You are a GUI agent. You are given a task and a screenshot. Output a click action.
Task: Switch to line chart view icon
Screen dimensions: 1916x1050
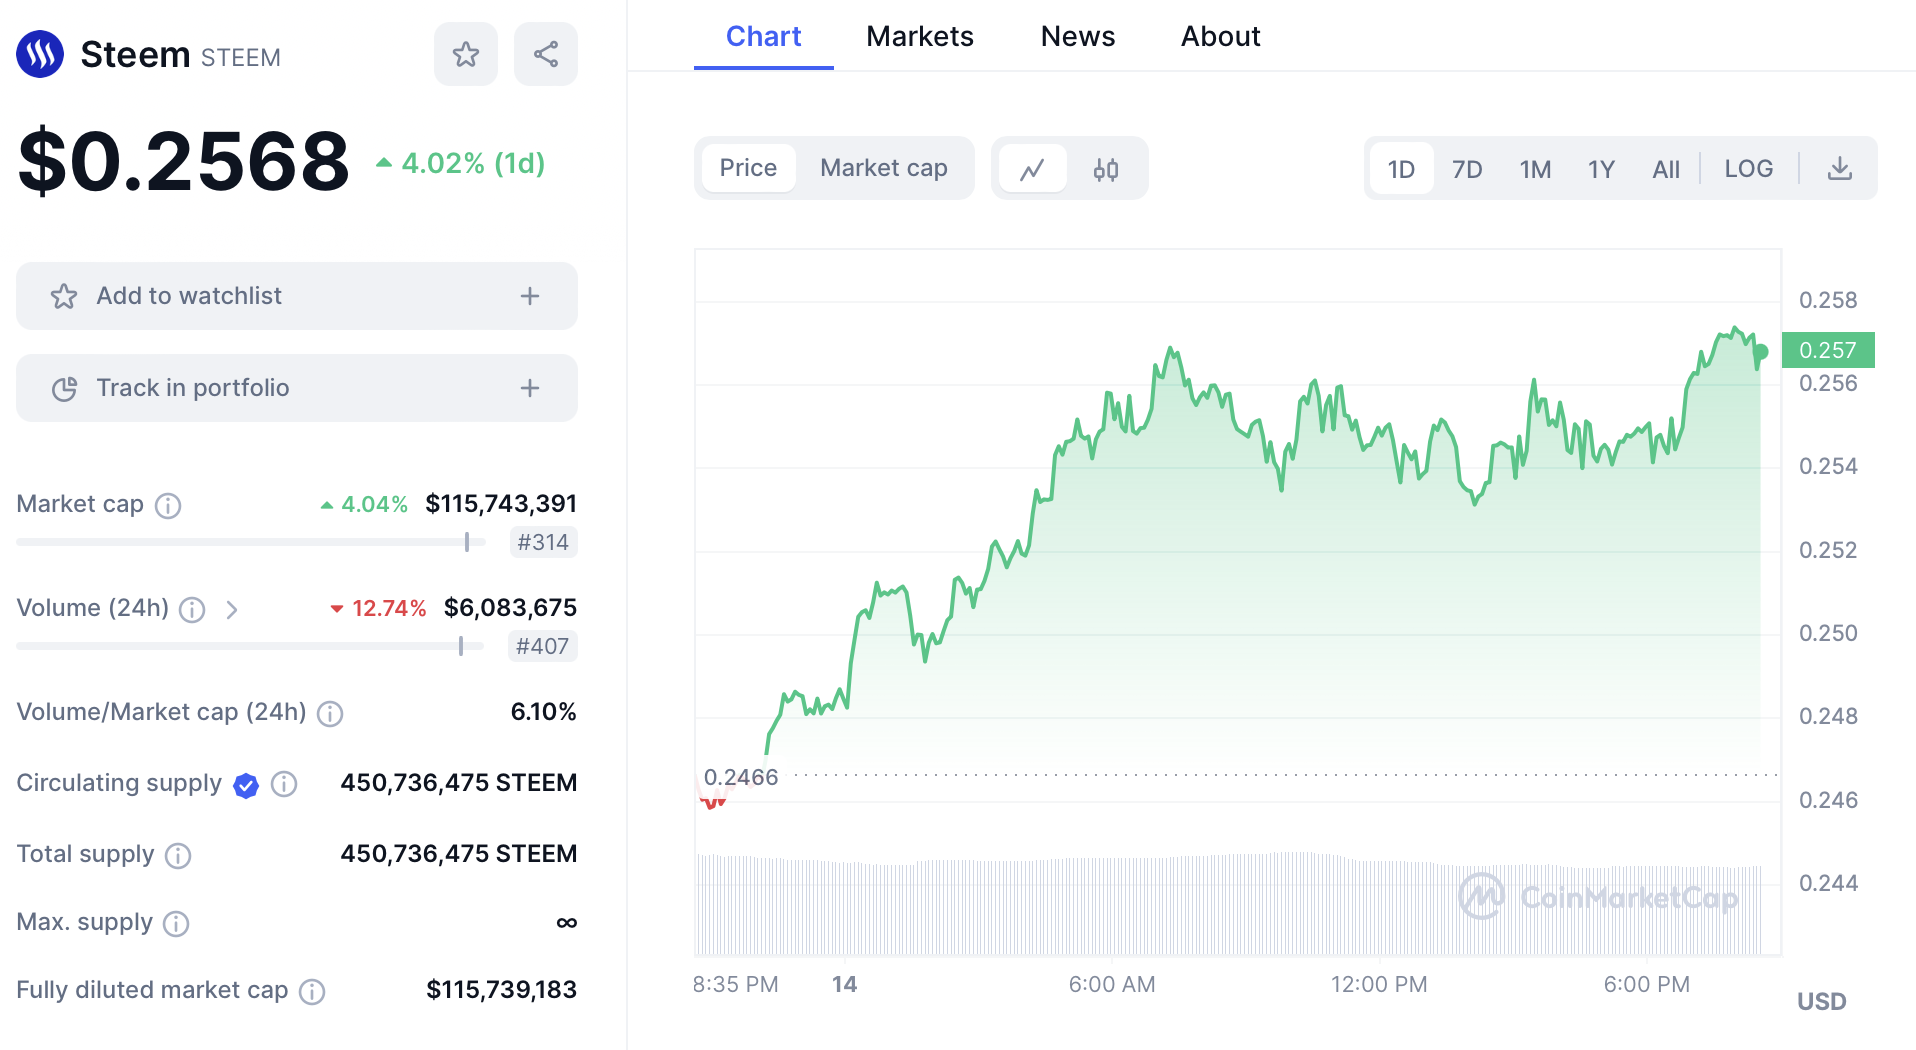point(1032,169)
